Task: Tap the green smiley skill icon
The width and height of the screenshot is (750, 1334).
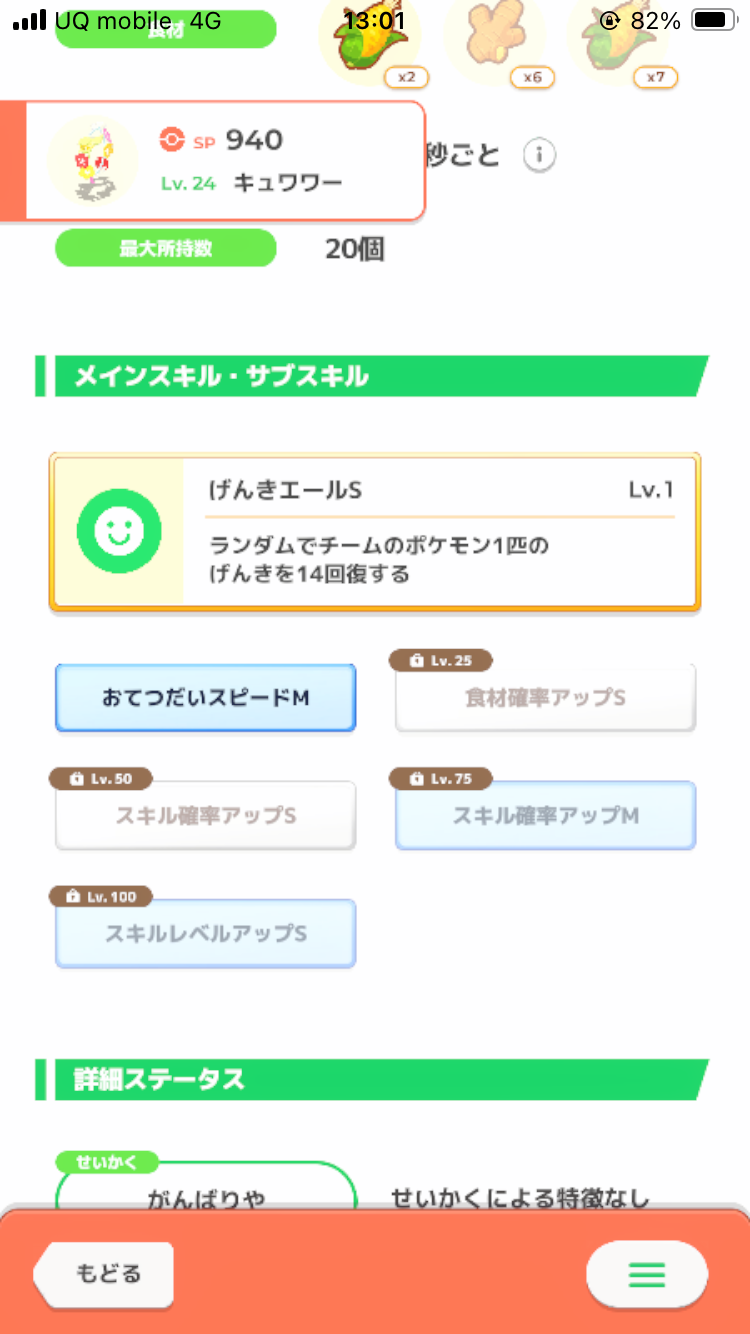Action: coord(119,532)
